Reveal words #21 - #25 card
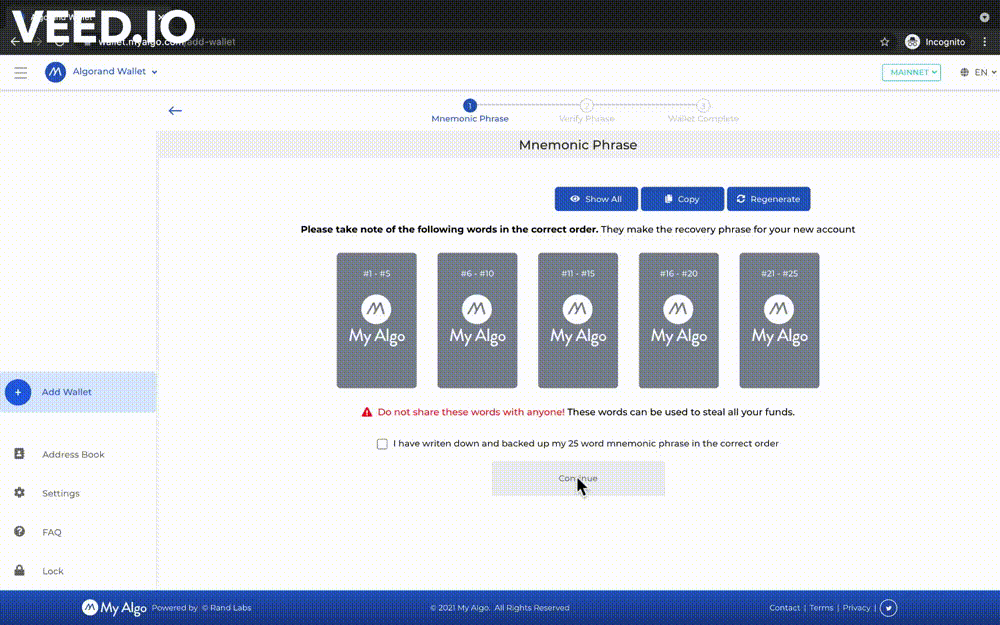The image size is (1000, 625). pyautogui.click(x=779, y=320)
